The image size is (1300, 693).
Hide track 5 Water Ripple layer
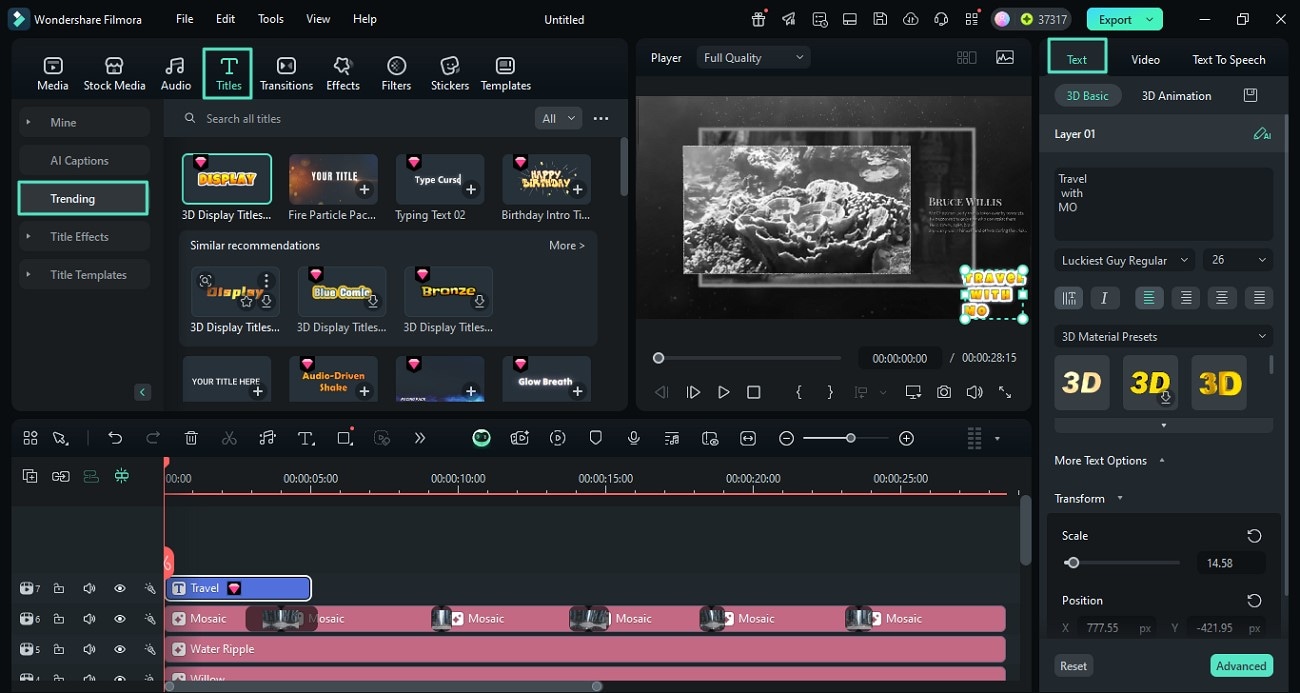[x=120, y=649]
